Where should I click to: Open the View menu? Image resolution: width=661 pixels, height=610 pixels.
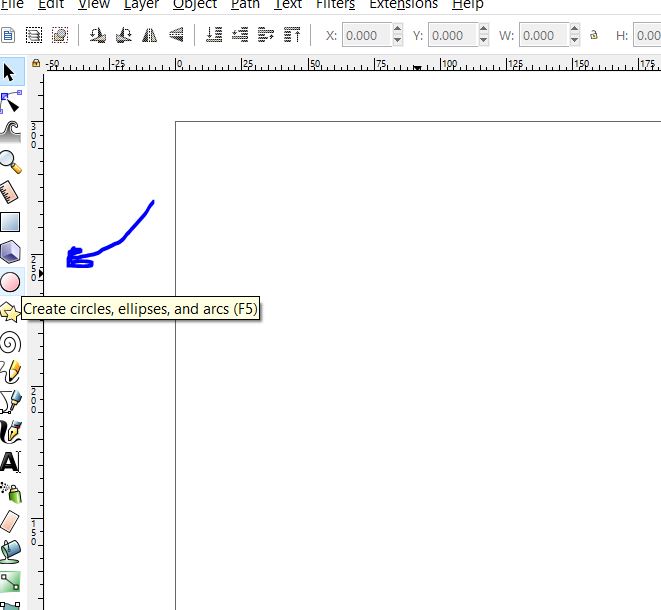[x=94, y=4]
